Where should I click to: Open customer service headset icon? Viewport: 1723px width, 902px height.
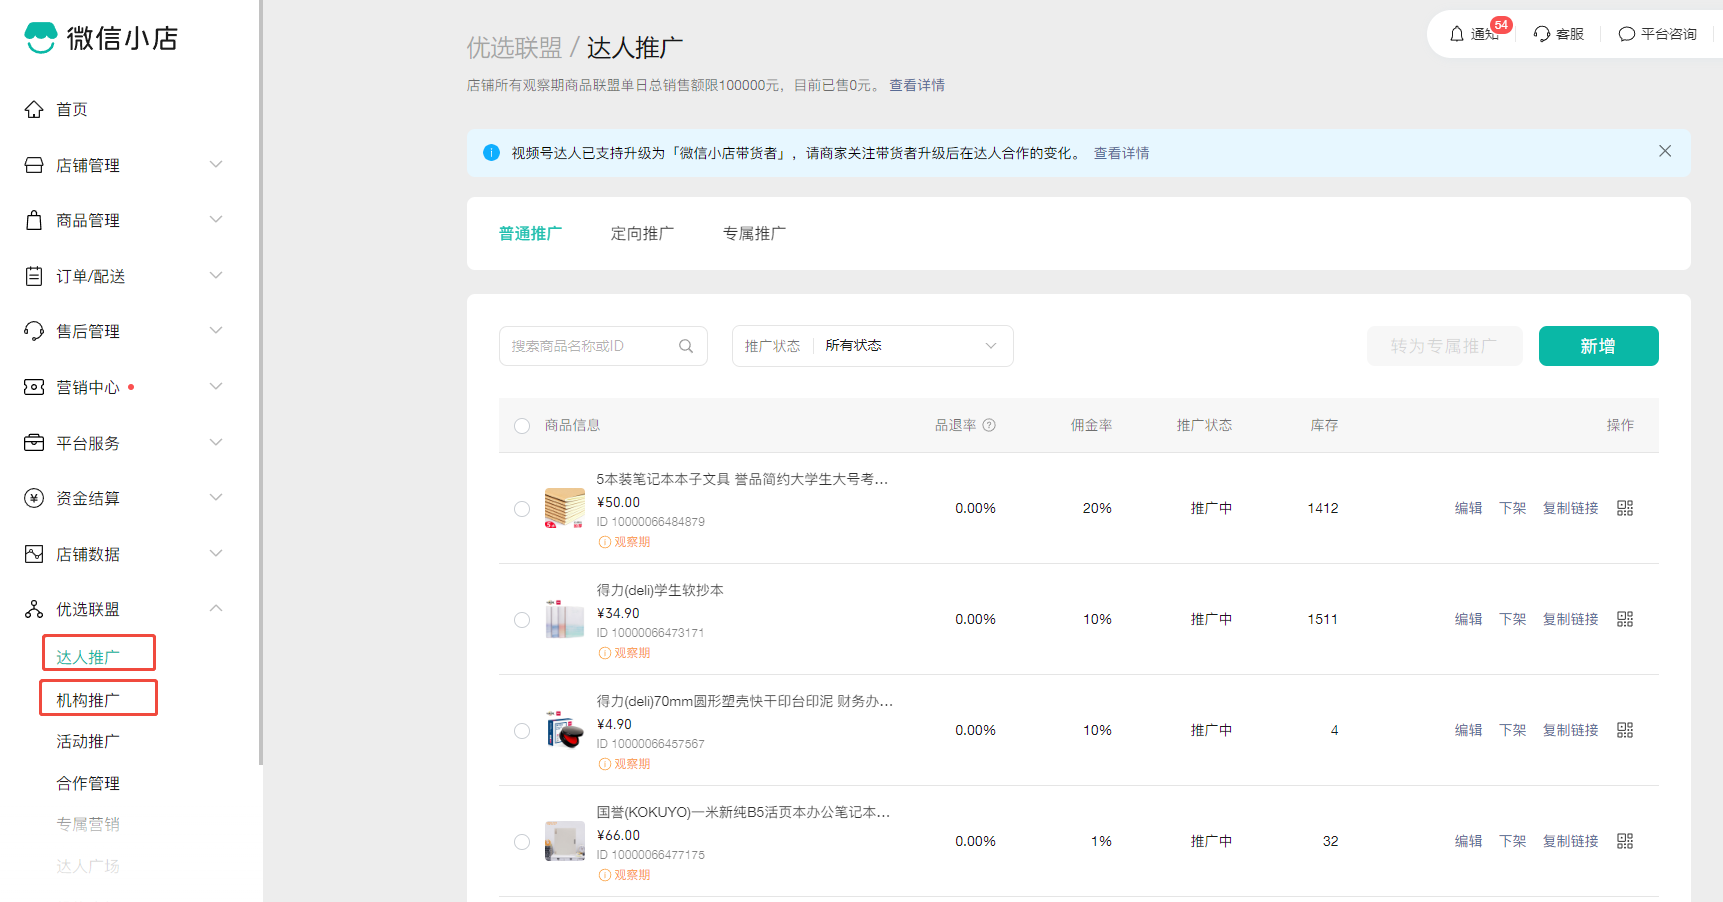coord(1542,34)
